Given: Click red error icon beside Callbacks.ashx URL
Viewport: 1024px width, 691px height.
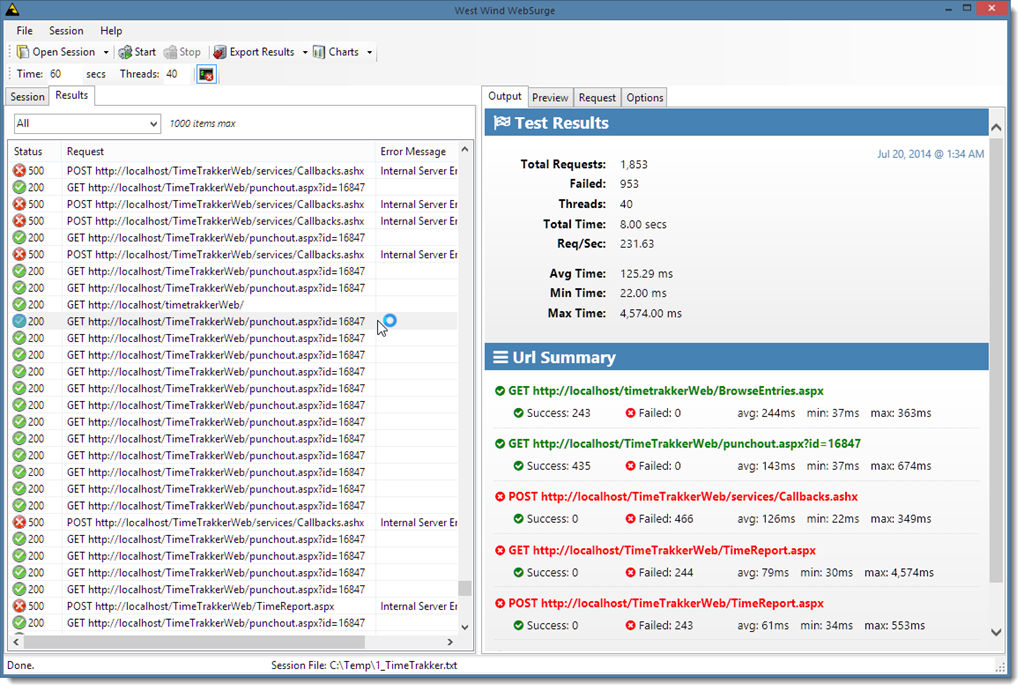Looking at the screenshot, I should click(500, 497).
